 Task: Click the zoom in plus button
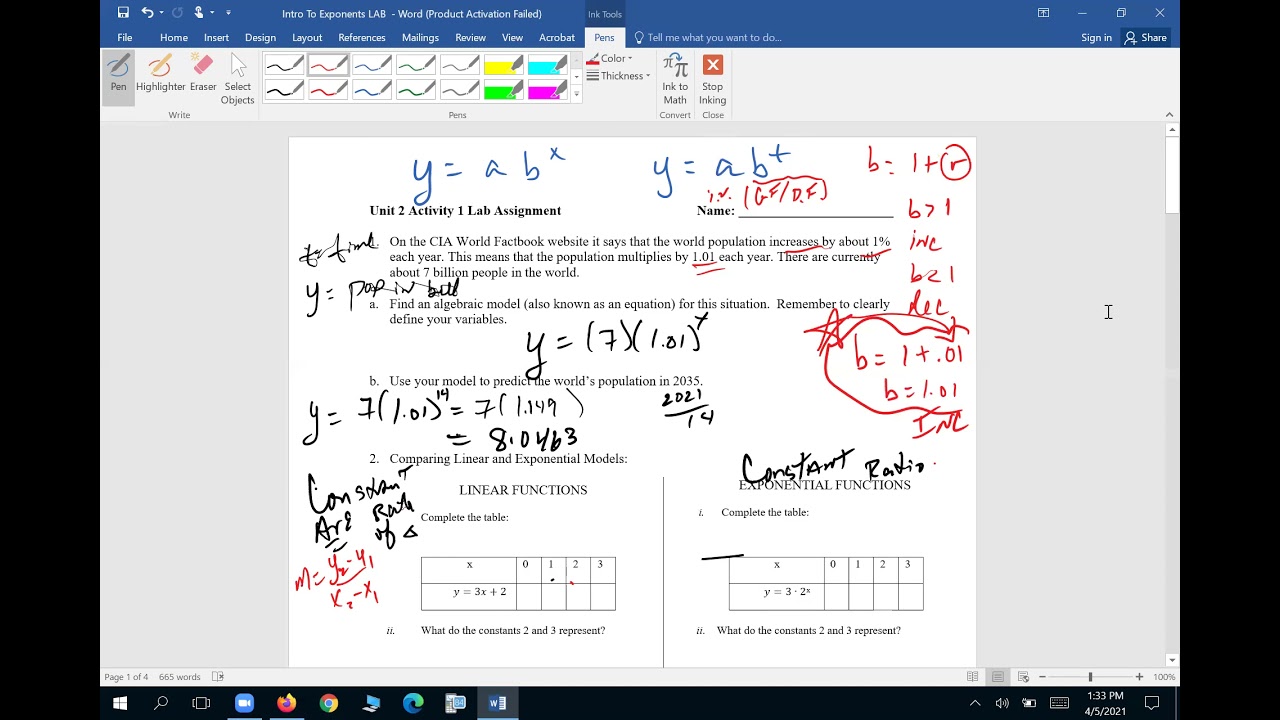[x=1139, y=677]
